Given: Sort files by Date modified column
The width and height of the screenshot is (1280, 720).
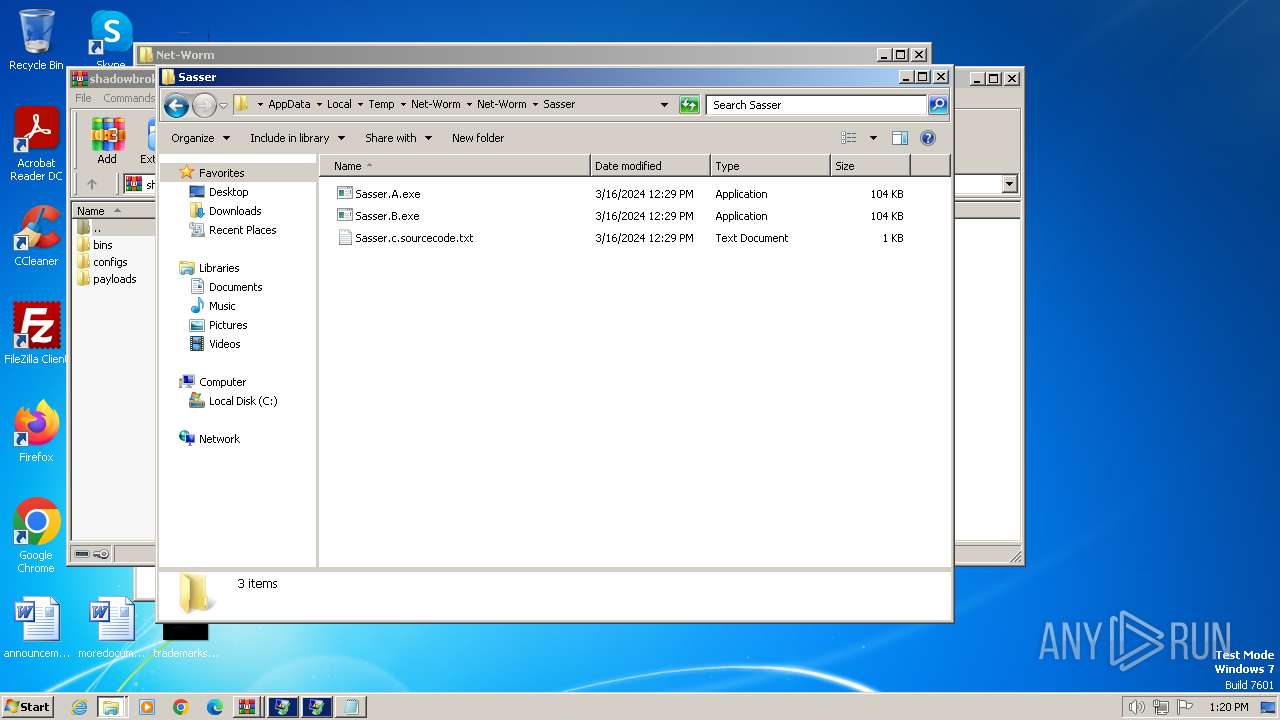Looking at the screenshot, I should (650, 166).
